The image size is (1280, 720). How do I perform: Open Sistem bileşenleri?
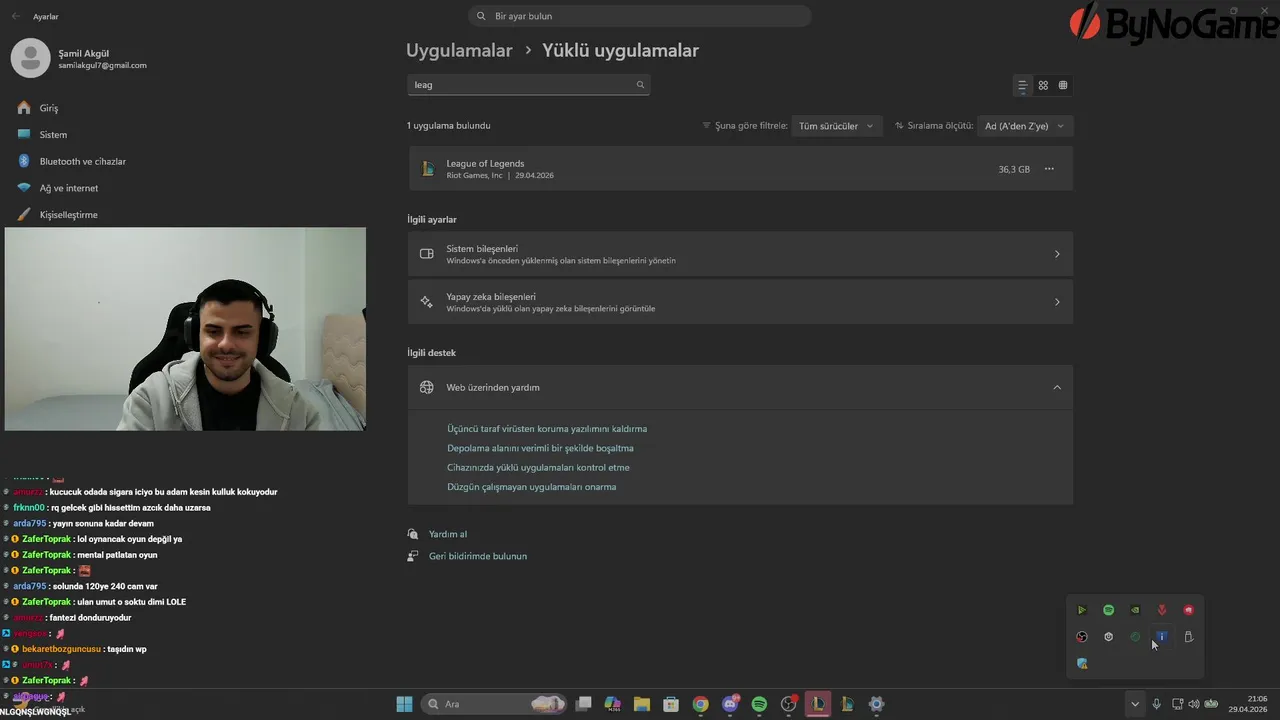point(740,254)
